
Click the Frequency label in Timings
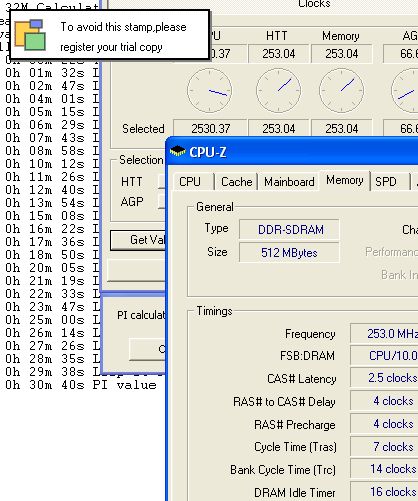[310, 334]
